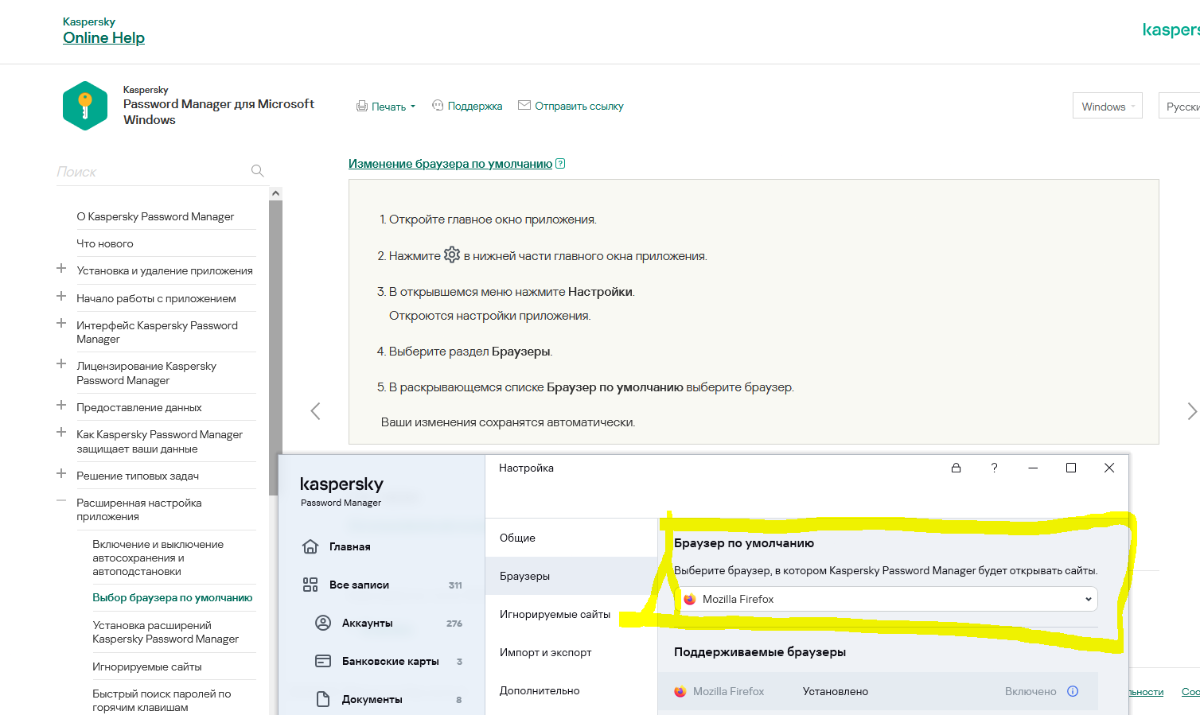Expand Установка и удаление приложения section
Screen dimensions: 1200x715
point(61,269)
